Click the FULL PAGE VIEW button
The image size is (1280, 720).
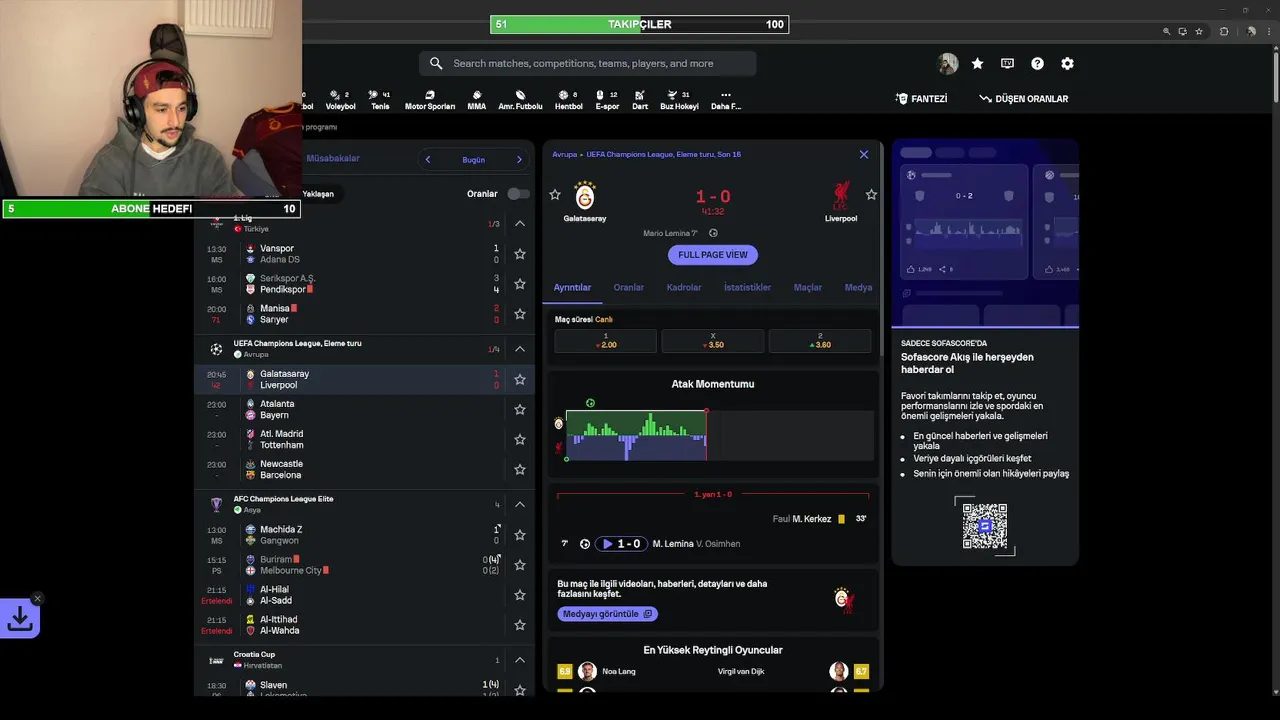(x=713, y=255)
